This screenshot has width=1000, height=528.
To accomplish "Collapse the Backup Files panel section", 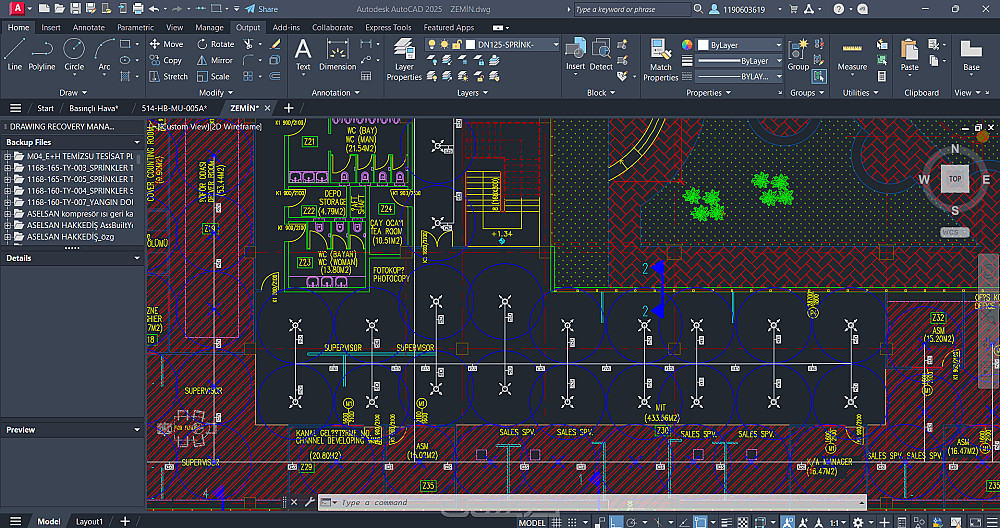I will (137, 142).
